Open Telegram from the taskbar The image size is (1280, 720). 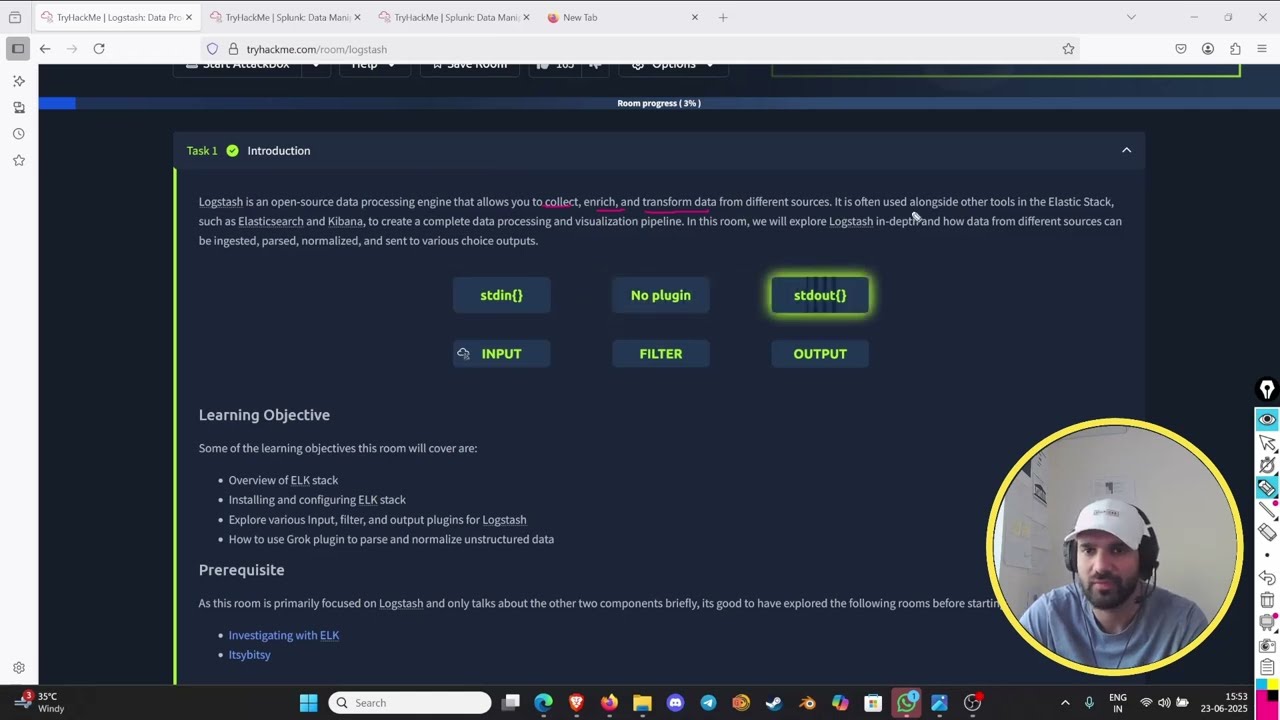click(708, 702)
